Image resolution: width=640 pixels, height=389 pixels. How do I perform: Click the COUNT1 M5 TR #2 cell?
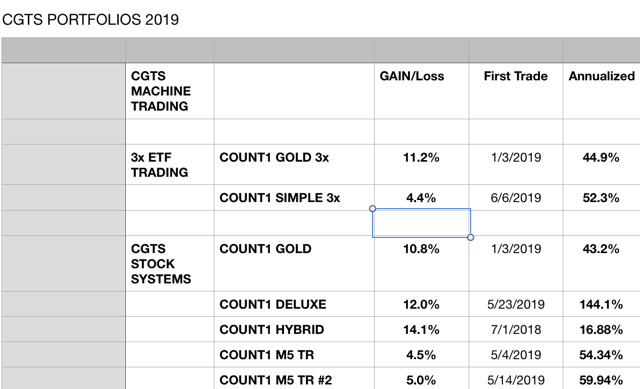click(x=294, y=379)
